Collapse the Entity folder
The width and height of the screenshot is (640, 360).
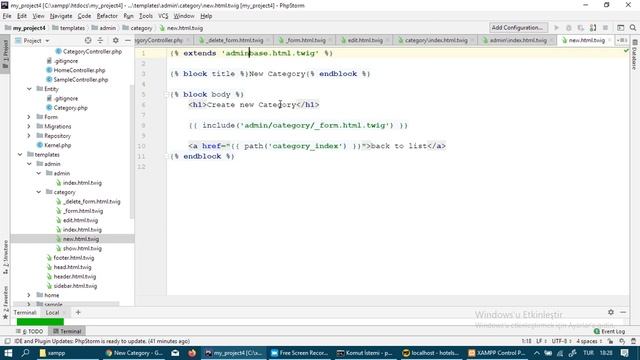click(29, 89)
